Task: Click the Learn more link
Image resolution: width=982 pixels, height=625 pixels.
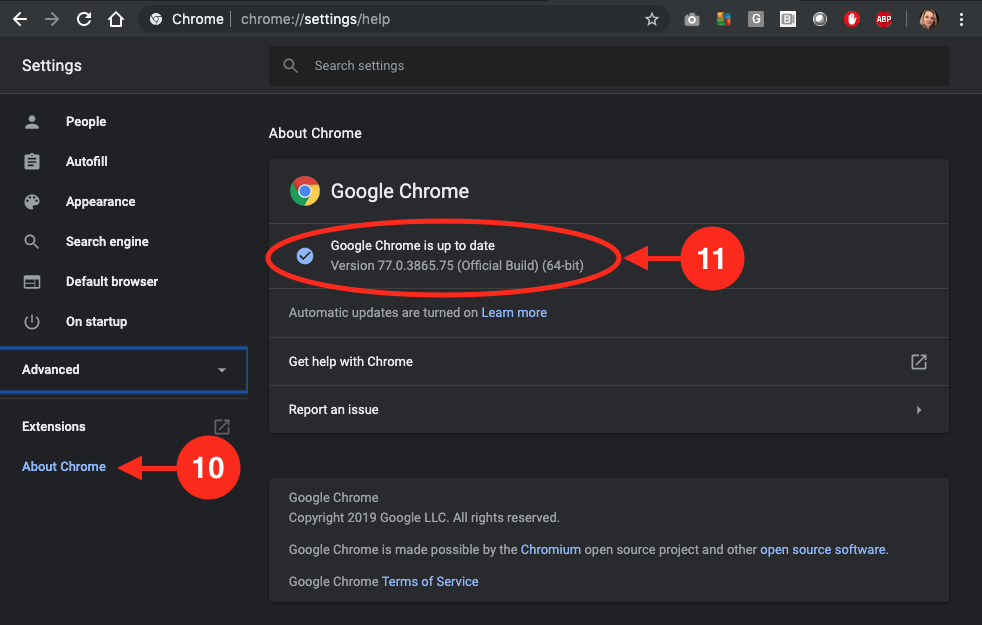Action: [514, 312]
